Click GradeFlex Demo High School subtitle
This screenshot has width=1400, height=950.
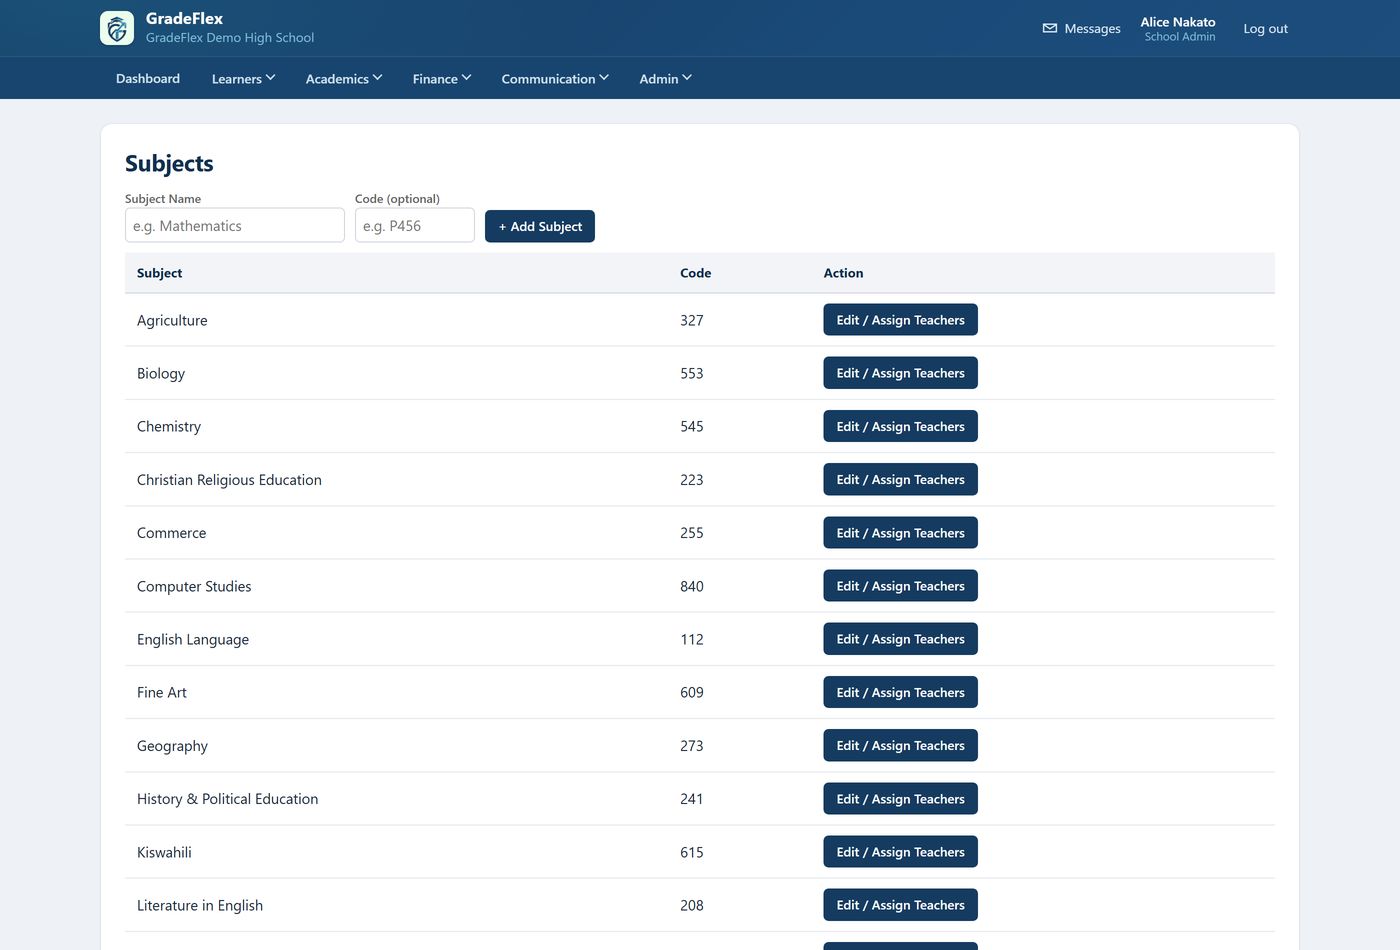click(x=230, y=37)
